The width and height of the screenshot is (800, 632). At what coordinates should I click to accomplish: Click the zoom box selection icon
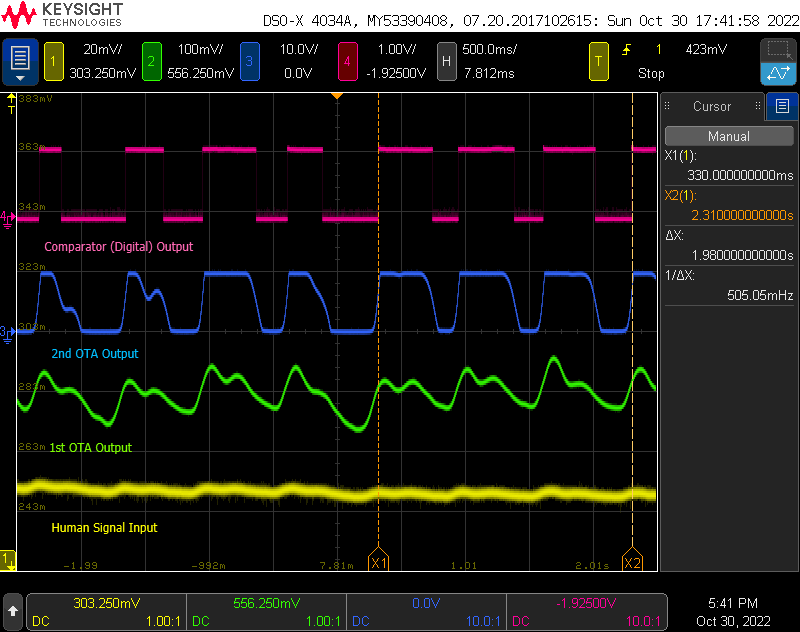point(777,50)
